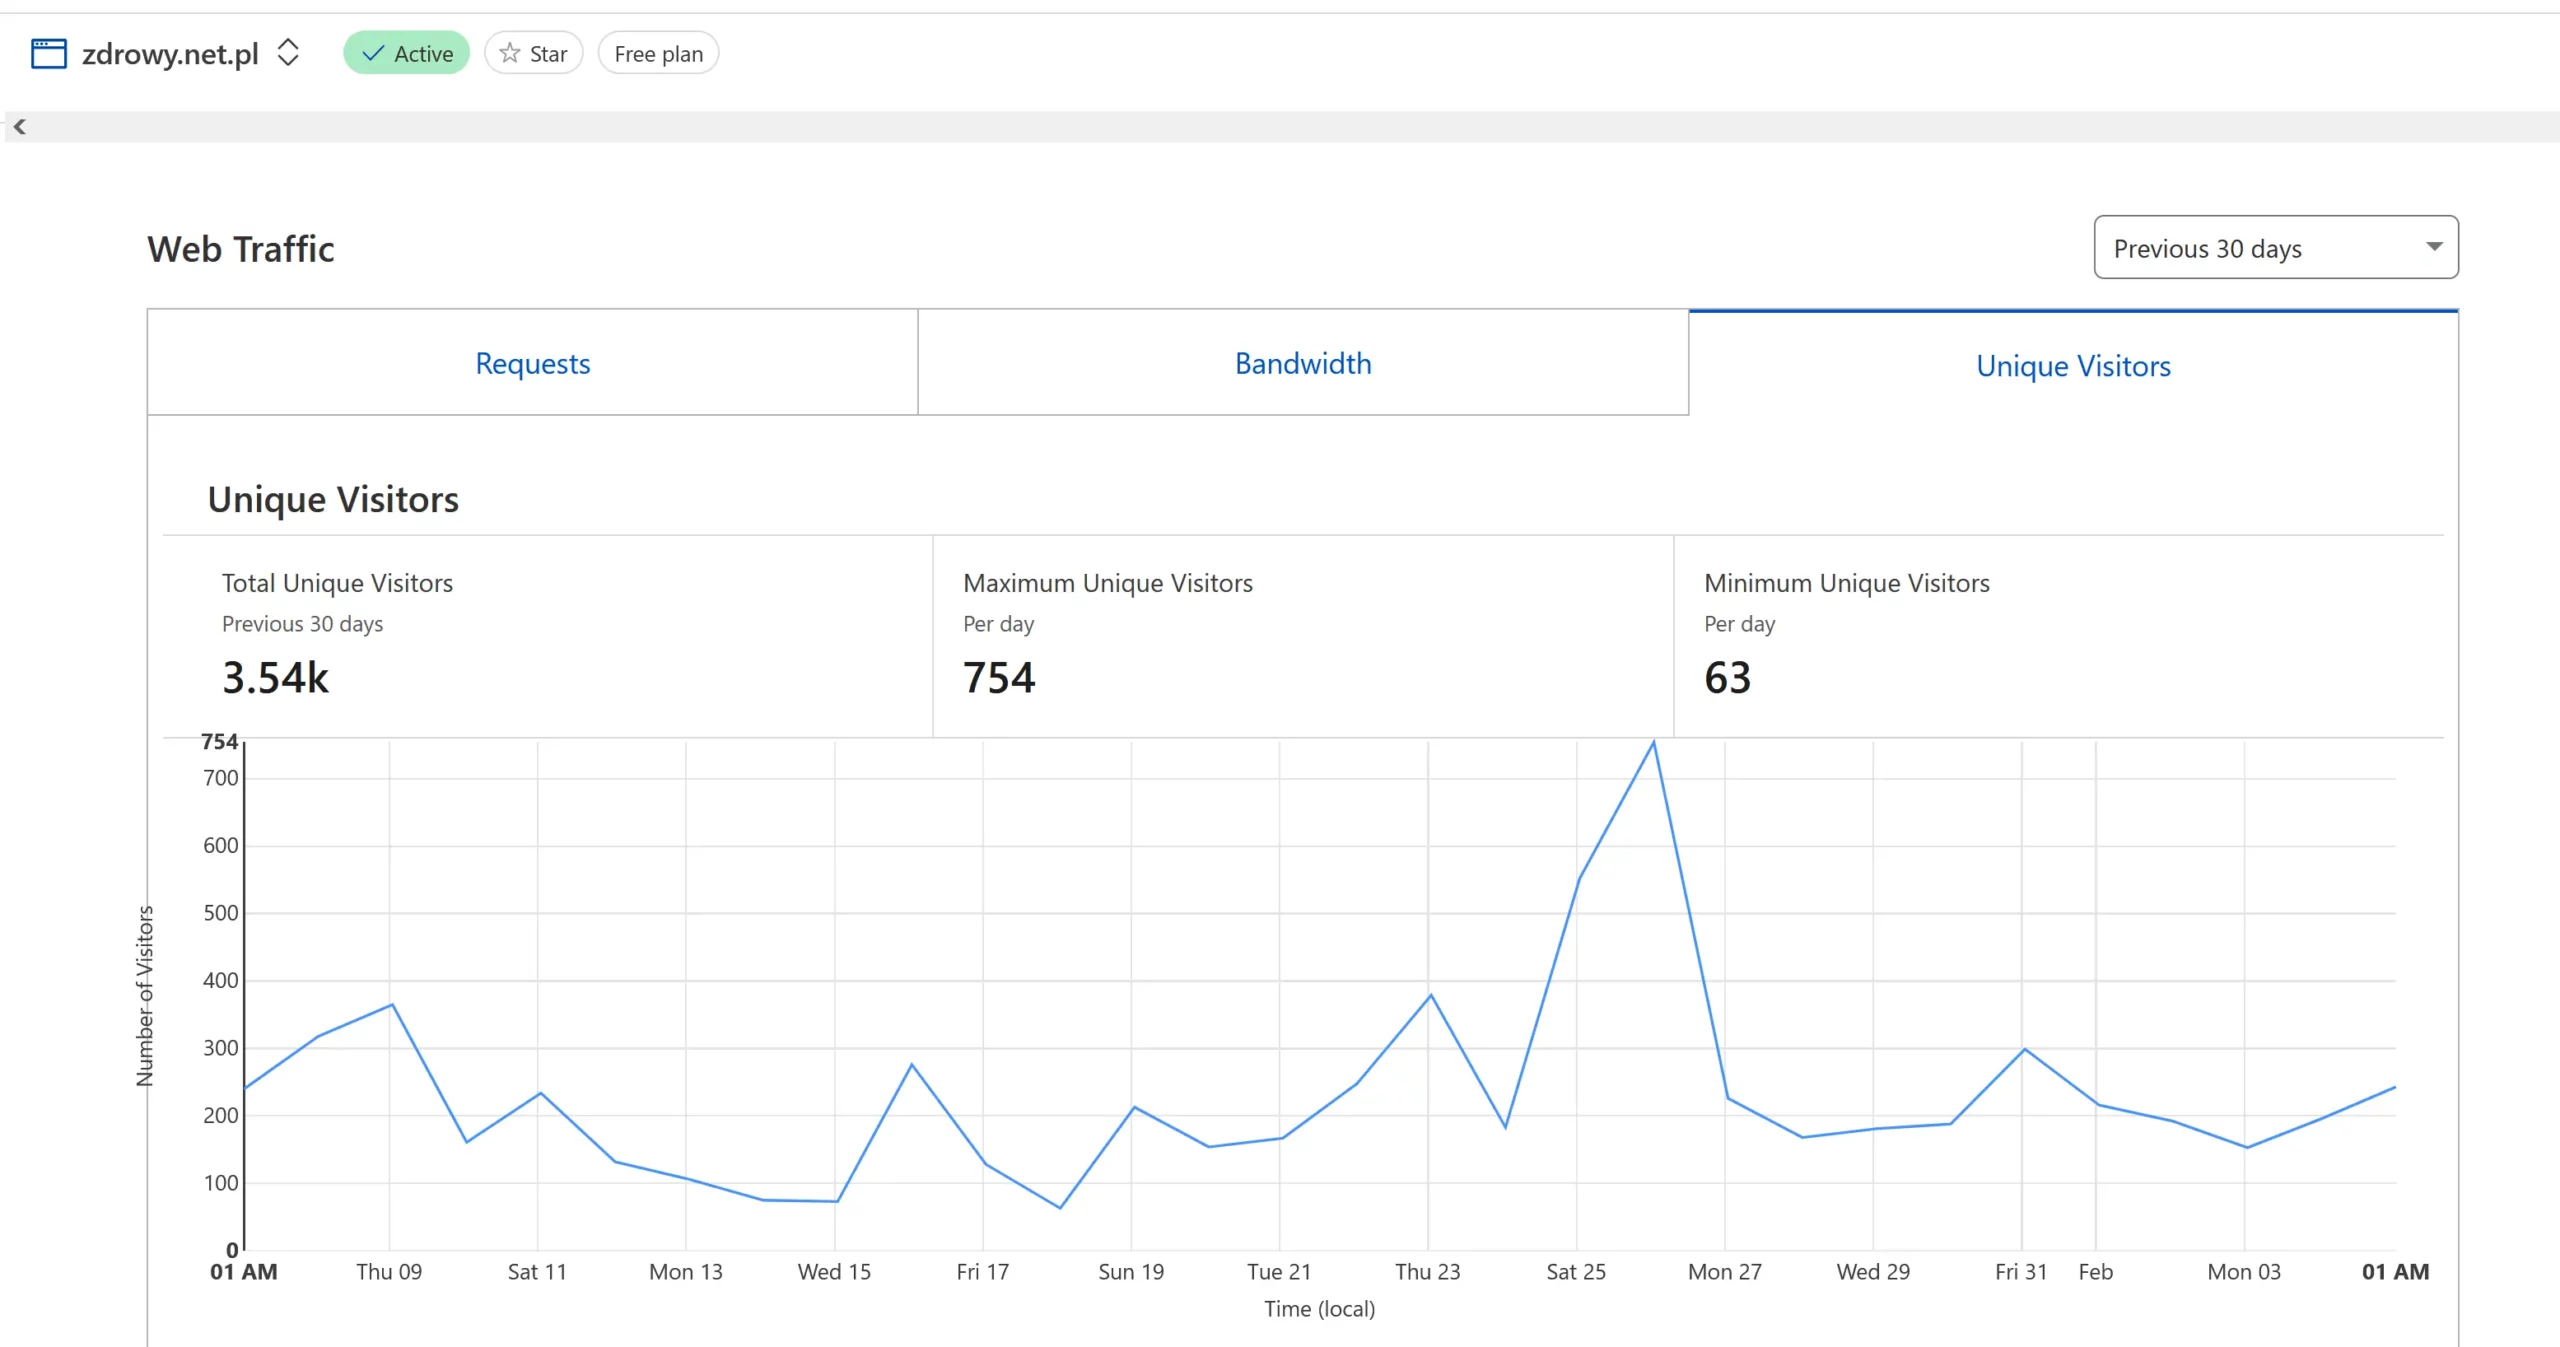Select the Unique Visitors tab
Viewport: 2560px width, 1347px height.
point(2072,366)
